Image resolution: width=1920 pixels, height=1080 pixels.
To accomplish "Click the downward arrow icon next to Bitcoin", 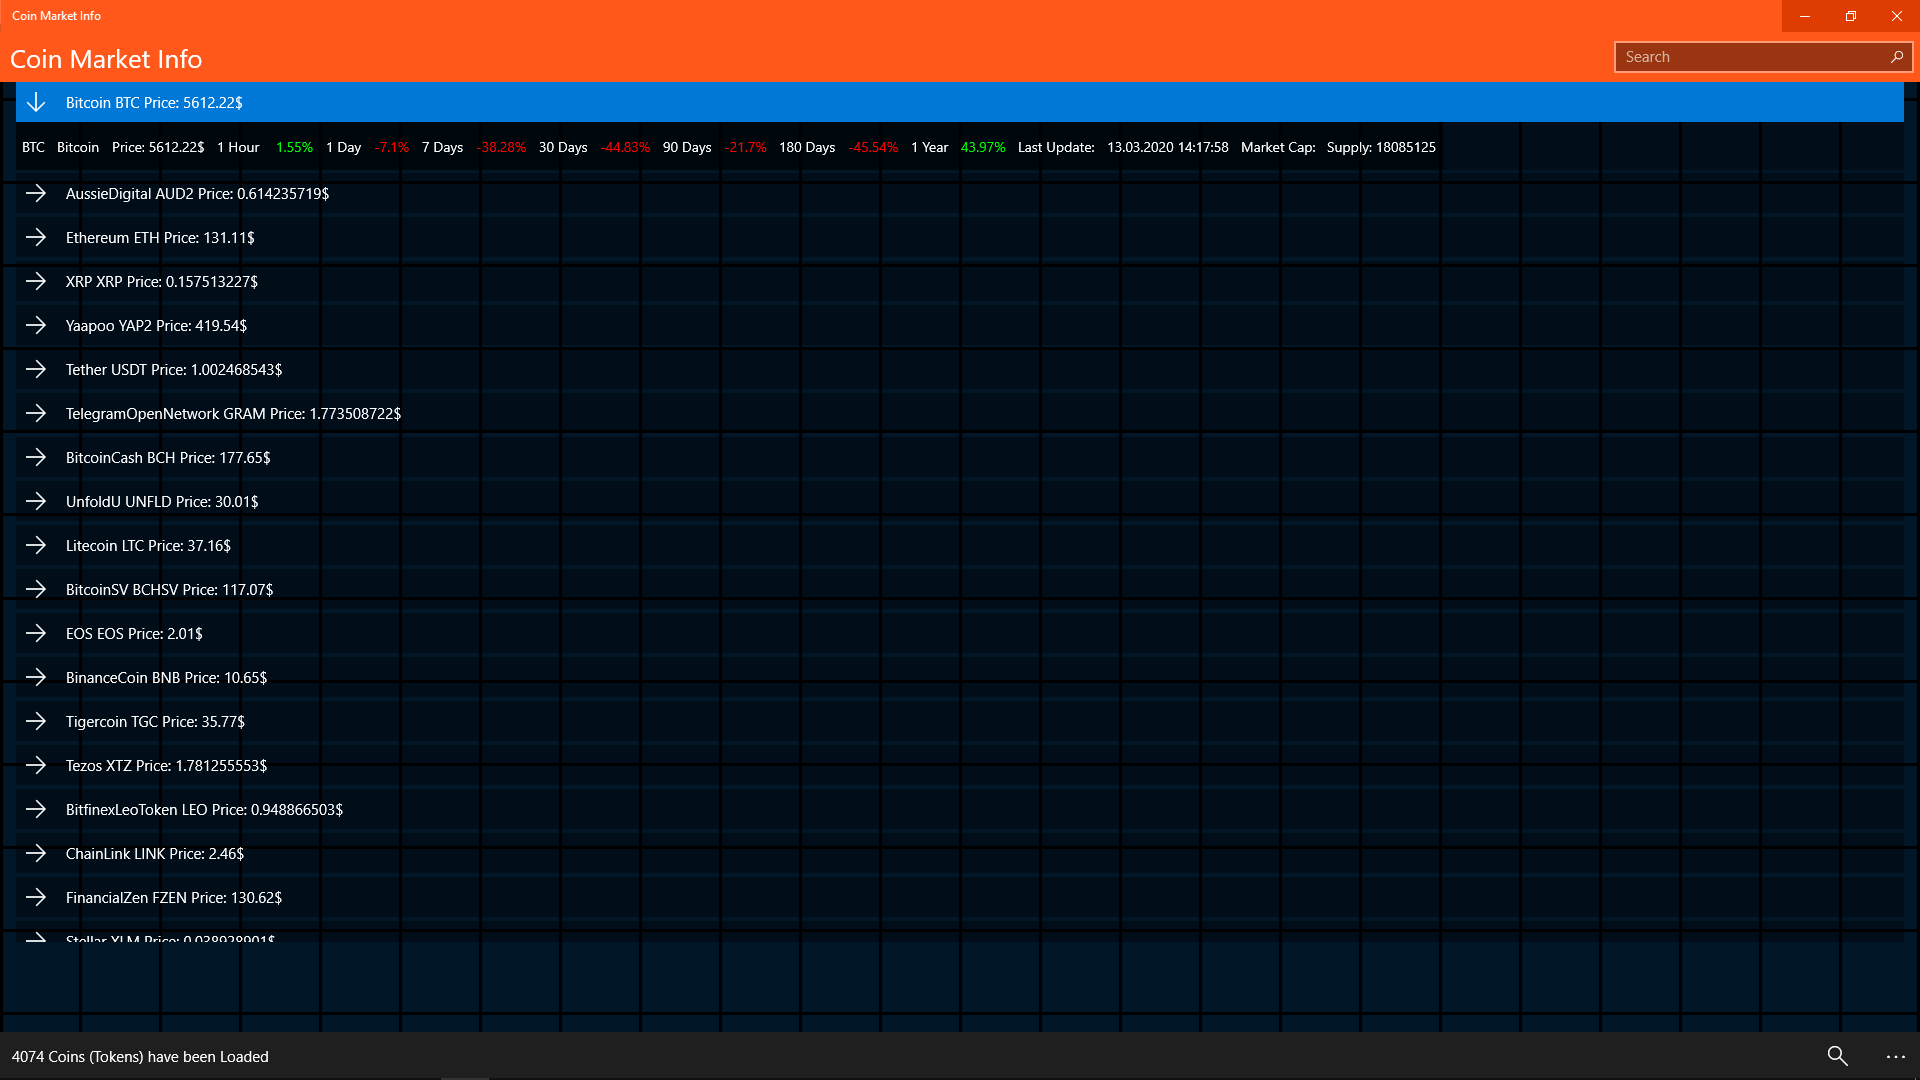I will (x=36, y=102).
